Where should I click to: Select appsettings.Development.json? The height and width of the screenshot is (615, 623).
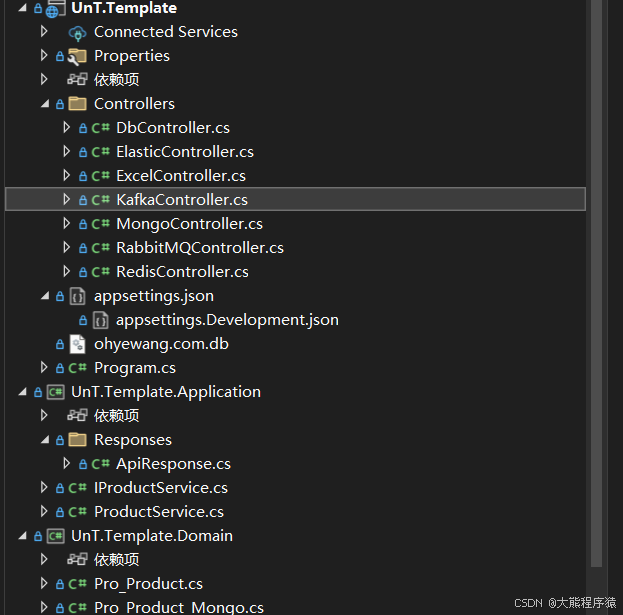coord(227,320)
